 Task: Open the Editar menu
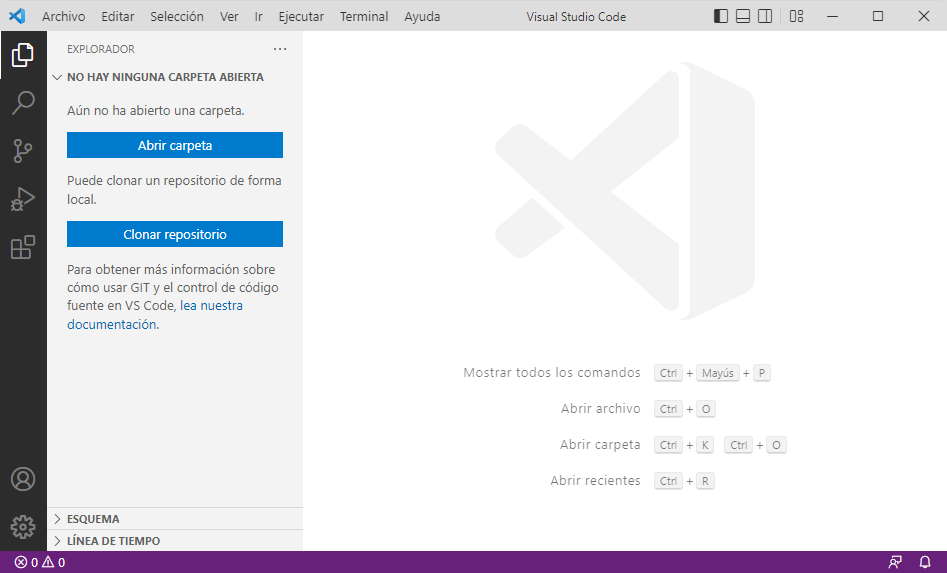pyautogui.click(x=117, y=16)
